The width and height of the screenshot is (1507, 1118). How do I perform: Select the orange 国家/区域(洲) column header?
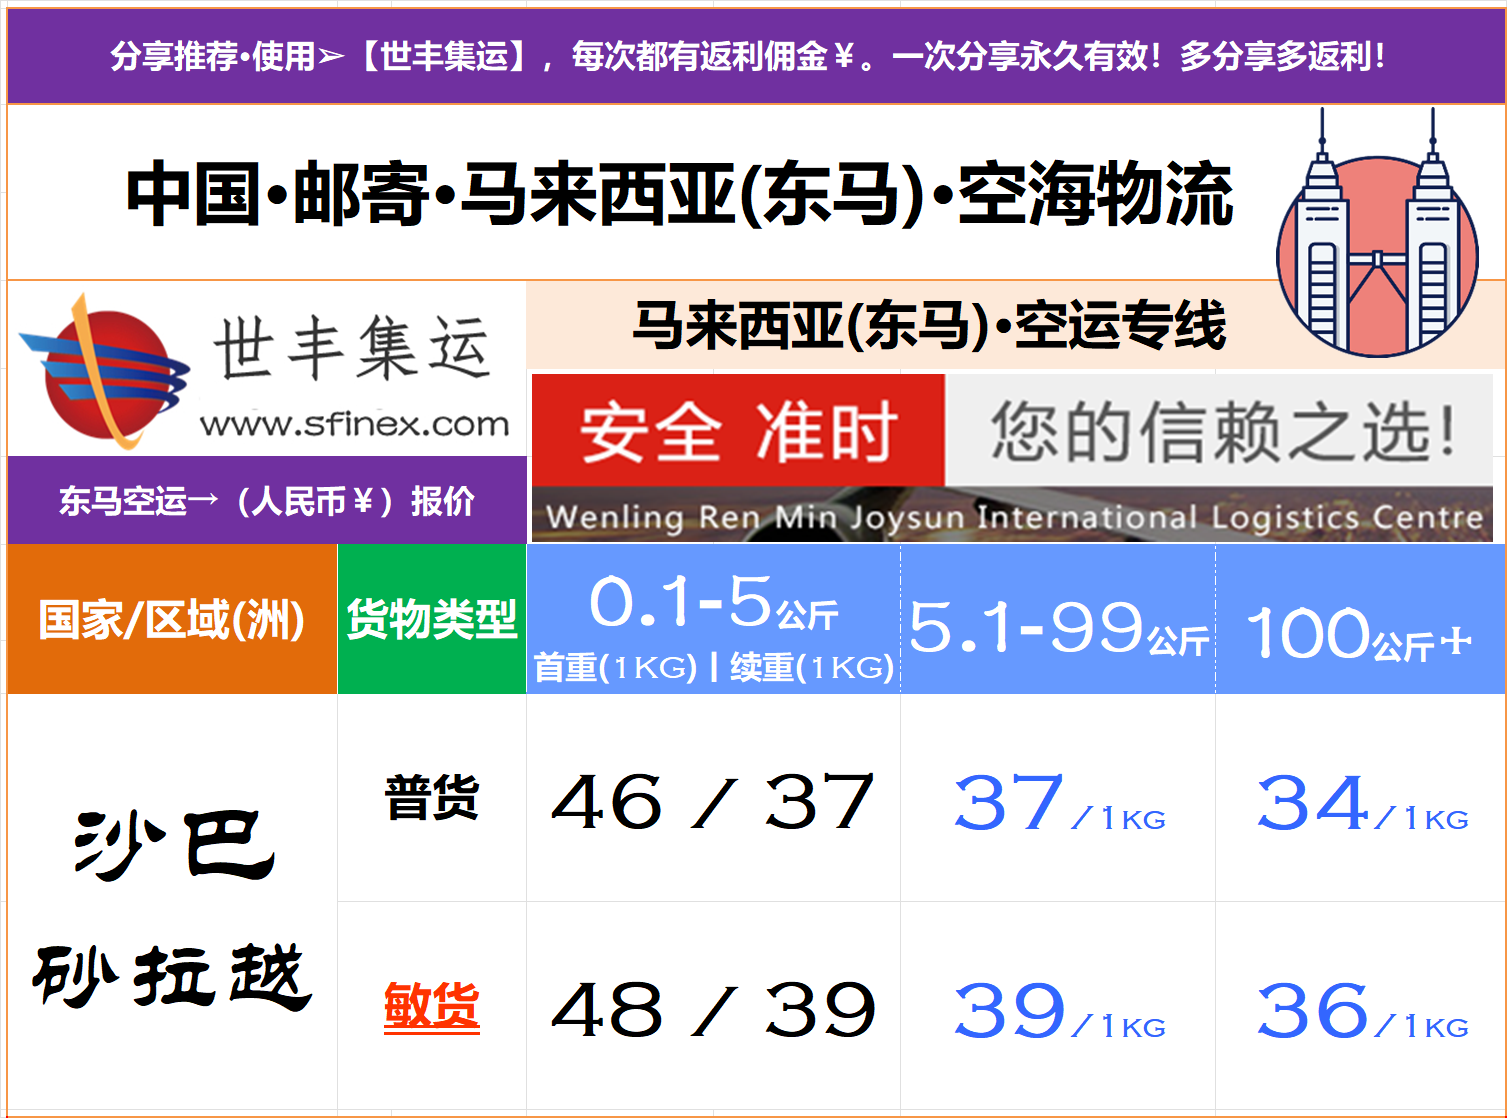172,619
